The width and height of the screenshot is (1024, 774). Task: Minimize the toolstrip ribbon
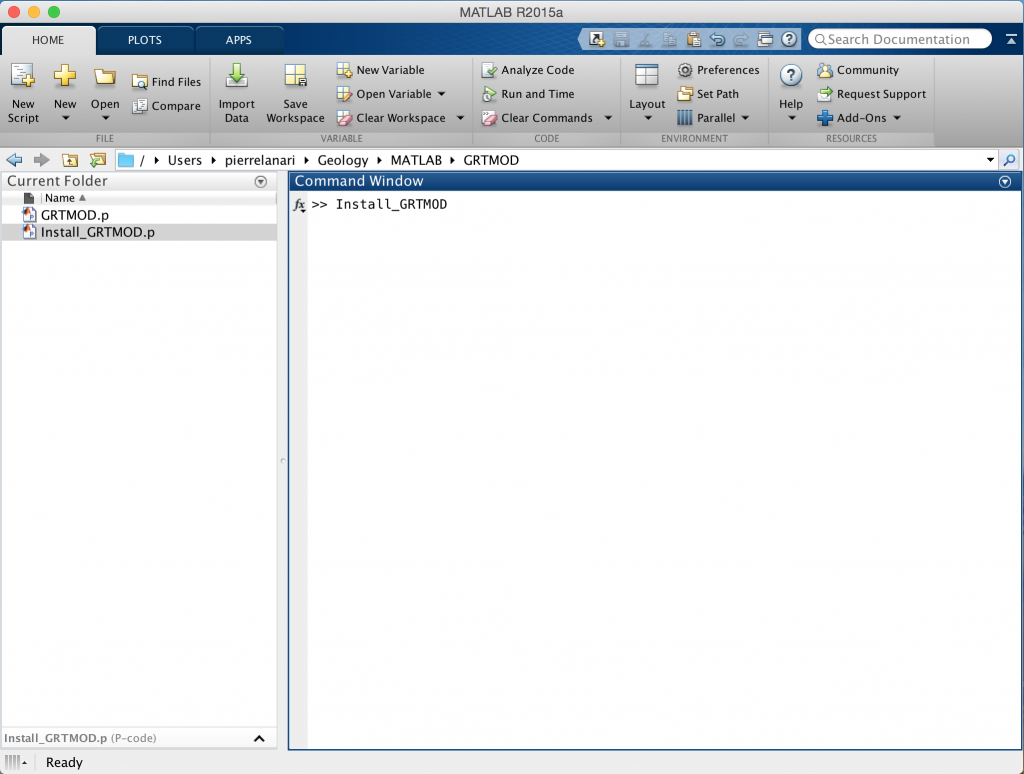(1010, 40)
